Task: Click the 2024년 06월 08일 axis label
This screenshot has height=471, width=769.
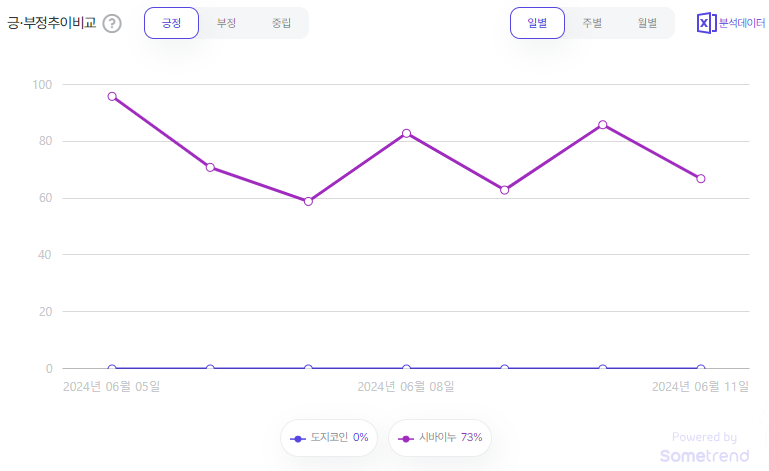Action: [406, 387]
